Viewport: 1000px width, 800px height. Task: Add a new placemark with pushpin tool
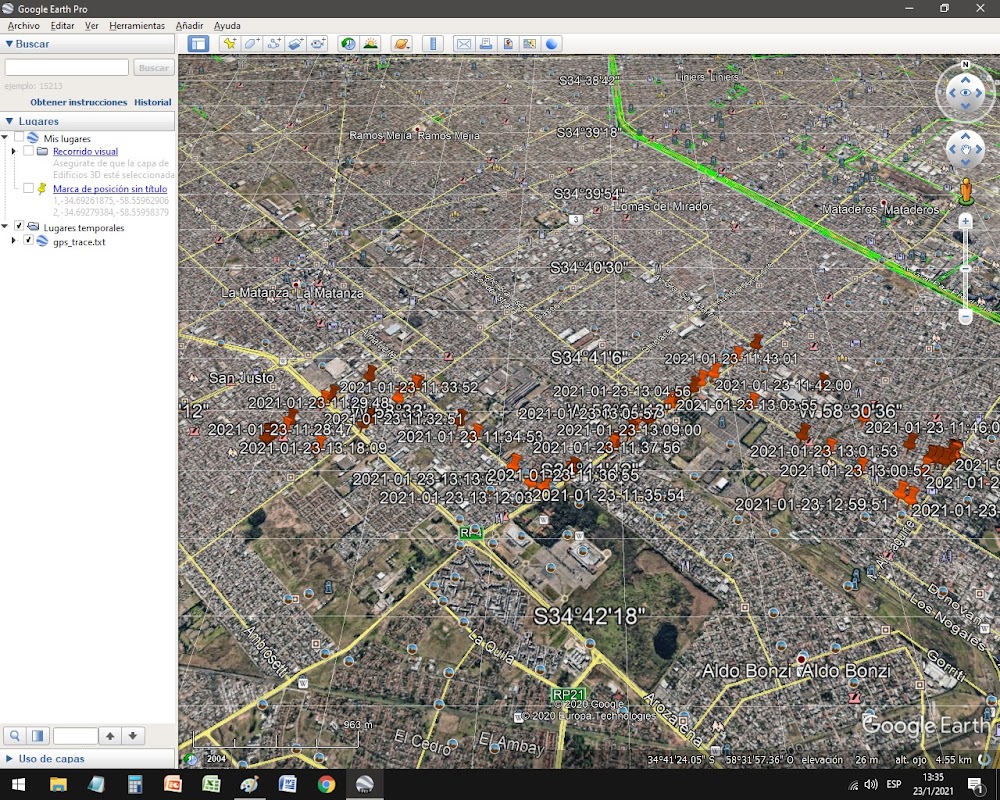click(x=230, y=44)
